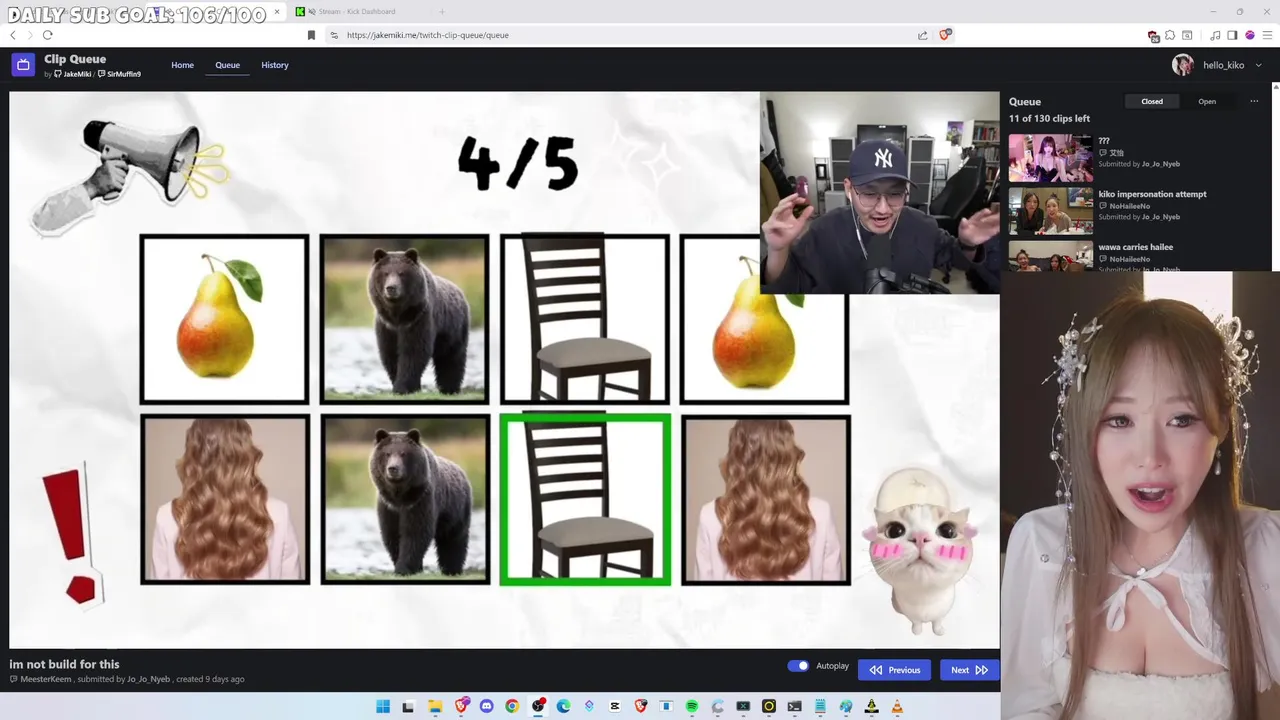Open a new browser tab with plus
This screenshot has width=1280, height=720.
[441, 11]
